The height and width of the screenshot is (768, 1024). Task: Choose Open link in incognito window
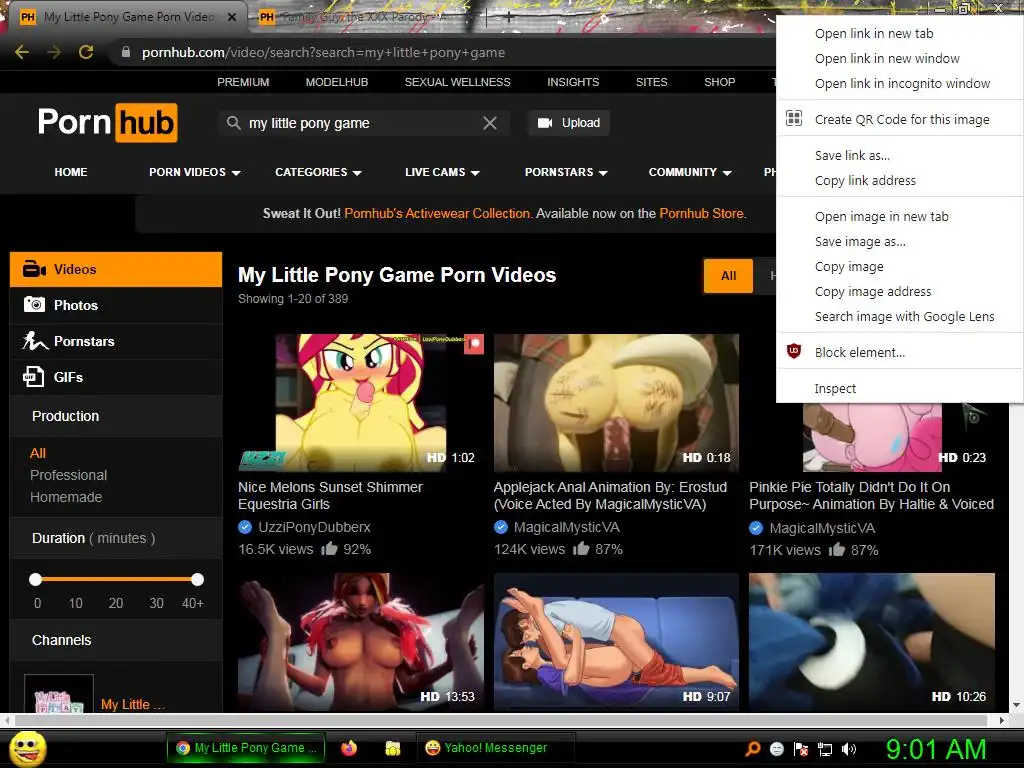click(x=900, y=84)
